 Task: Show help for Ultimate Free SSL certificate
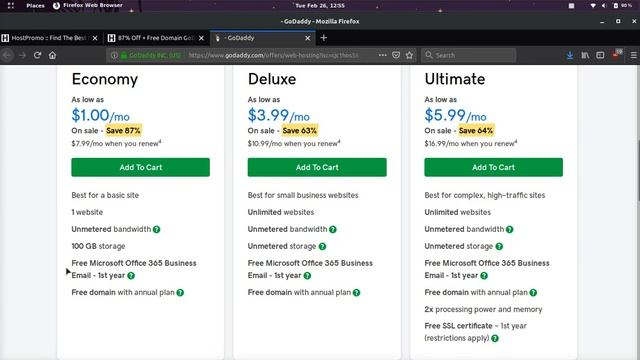[x=495, y=338]
